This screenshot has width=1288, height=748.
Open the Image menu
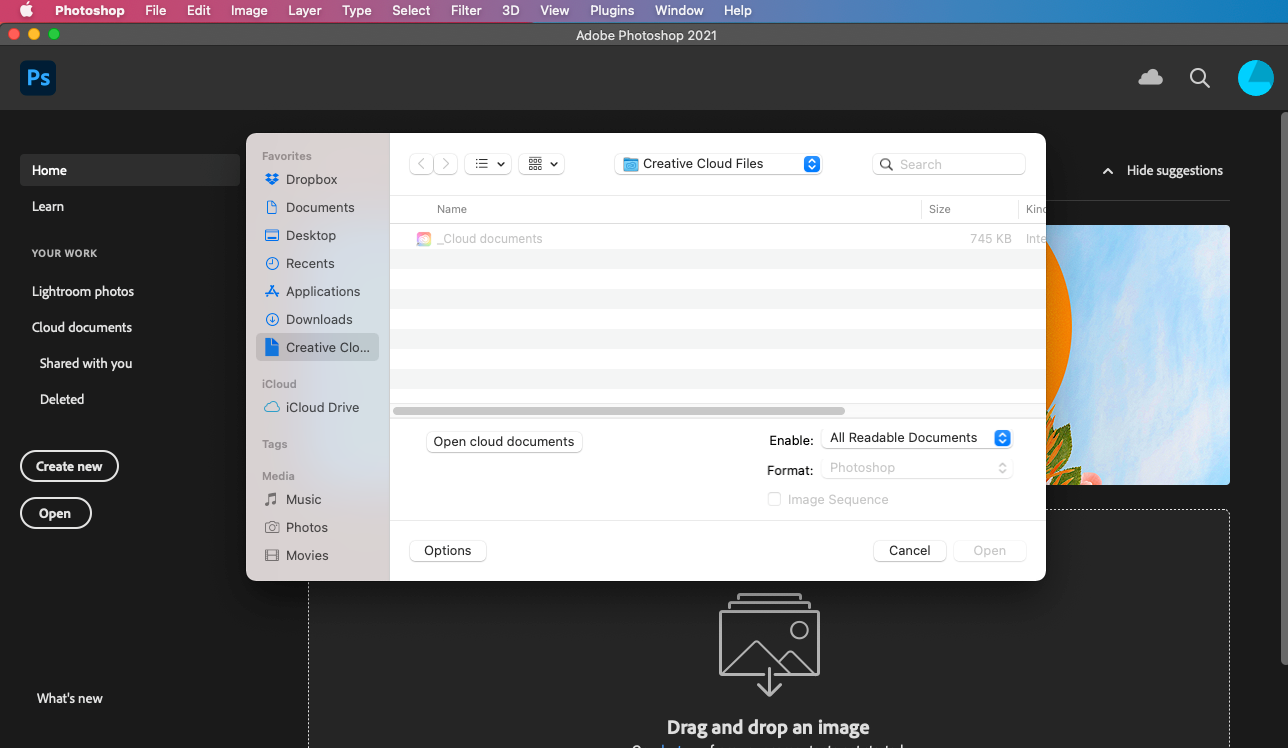tap(249, 10)
